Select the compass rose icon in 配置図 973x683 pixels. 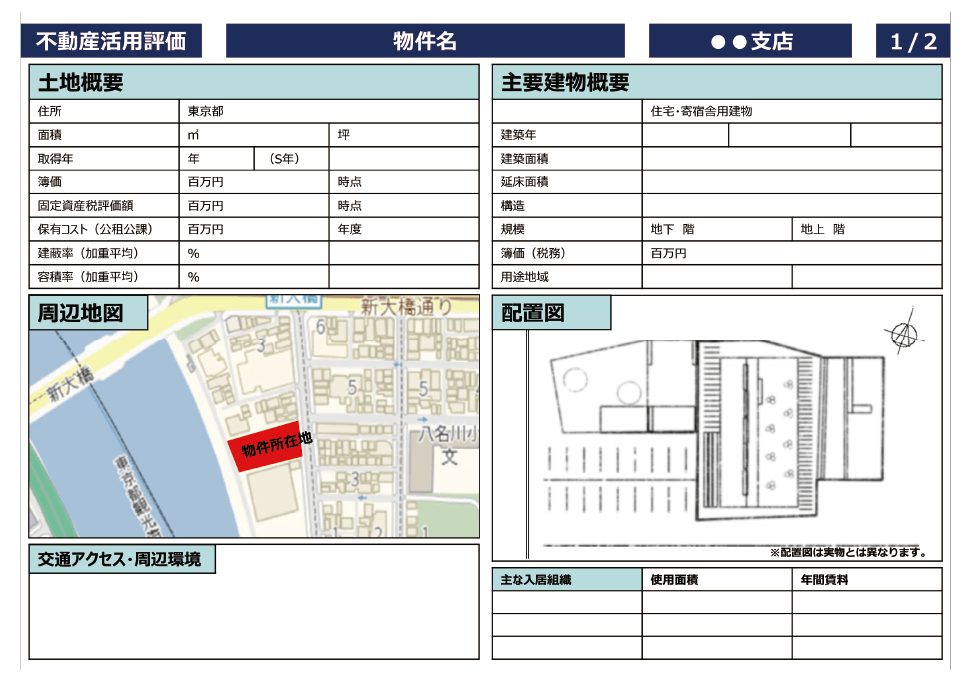tap(903, 334)
